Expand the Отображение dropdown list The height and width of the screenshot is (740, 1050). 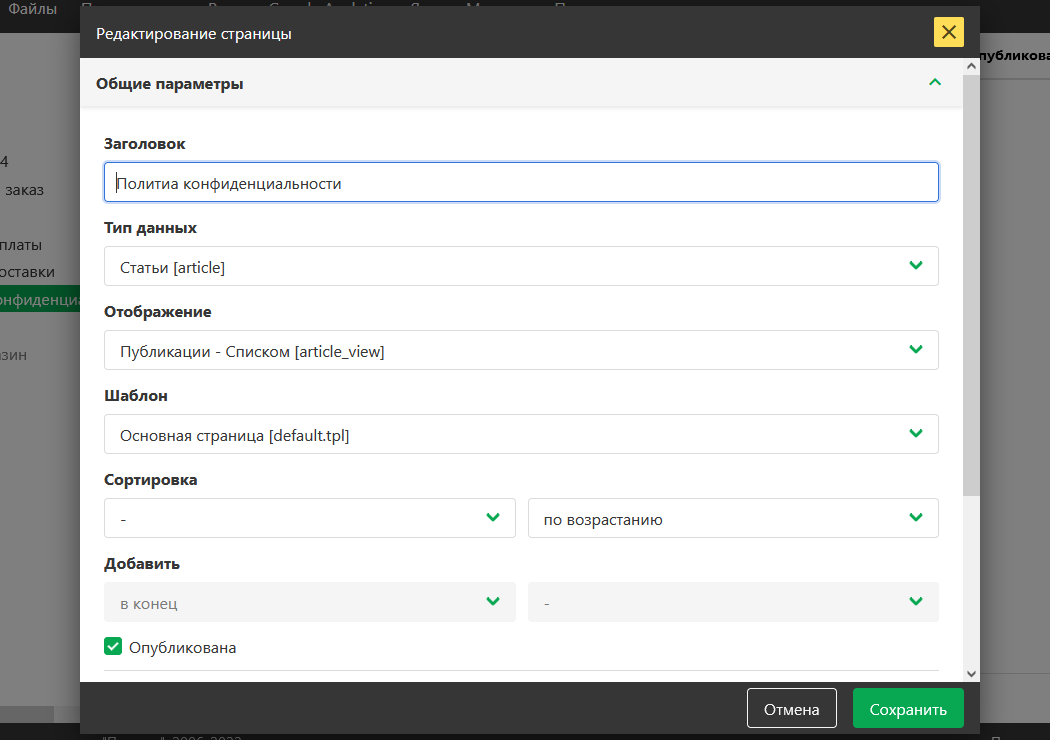click(520, 351)
